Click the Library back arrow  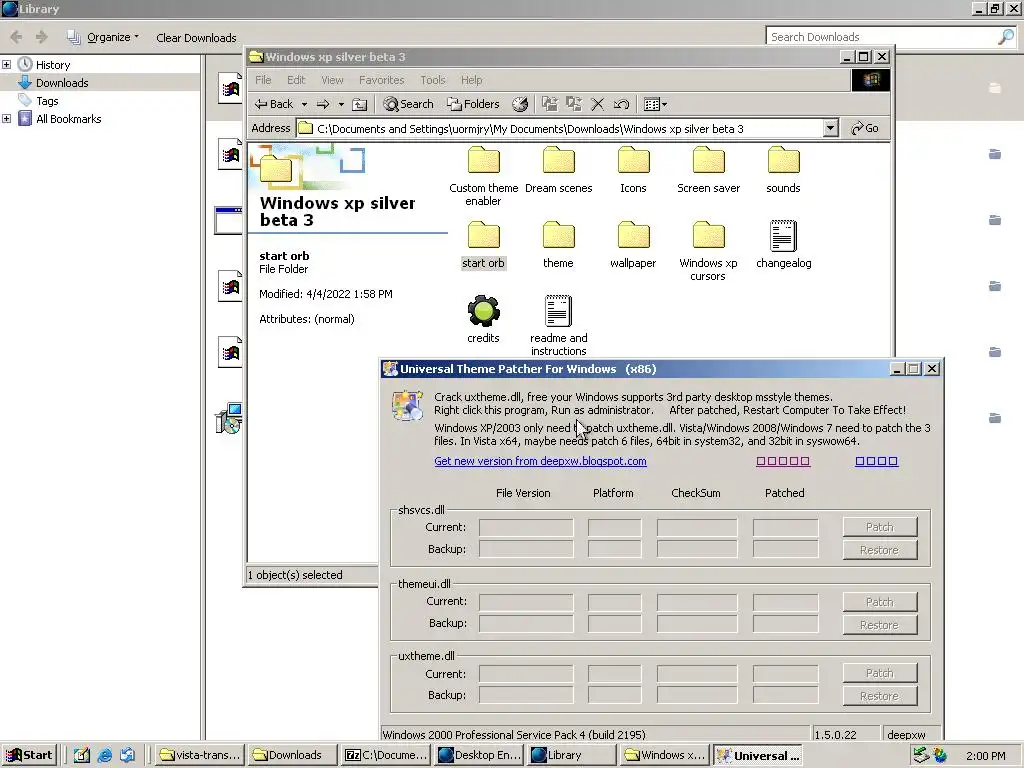coord(16,37)
